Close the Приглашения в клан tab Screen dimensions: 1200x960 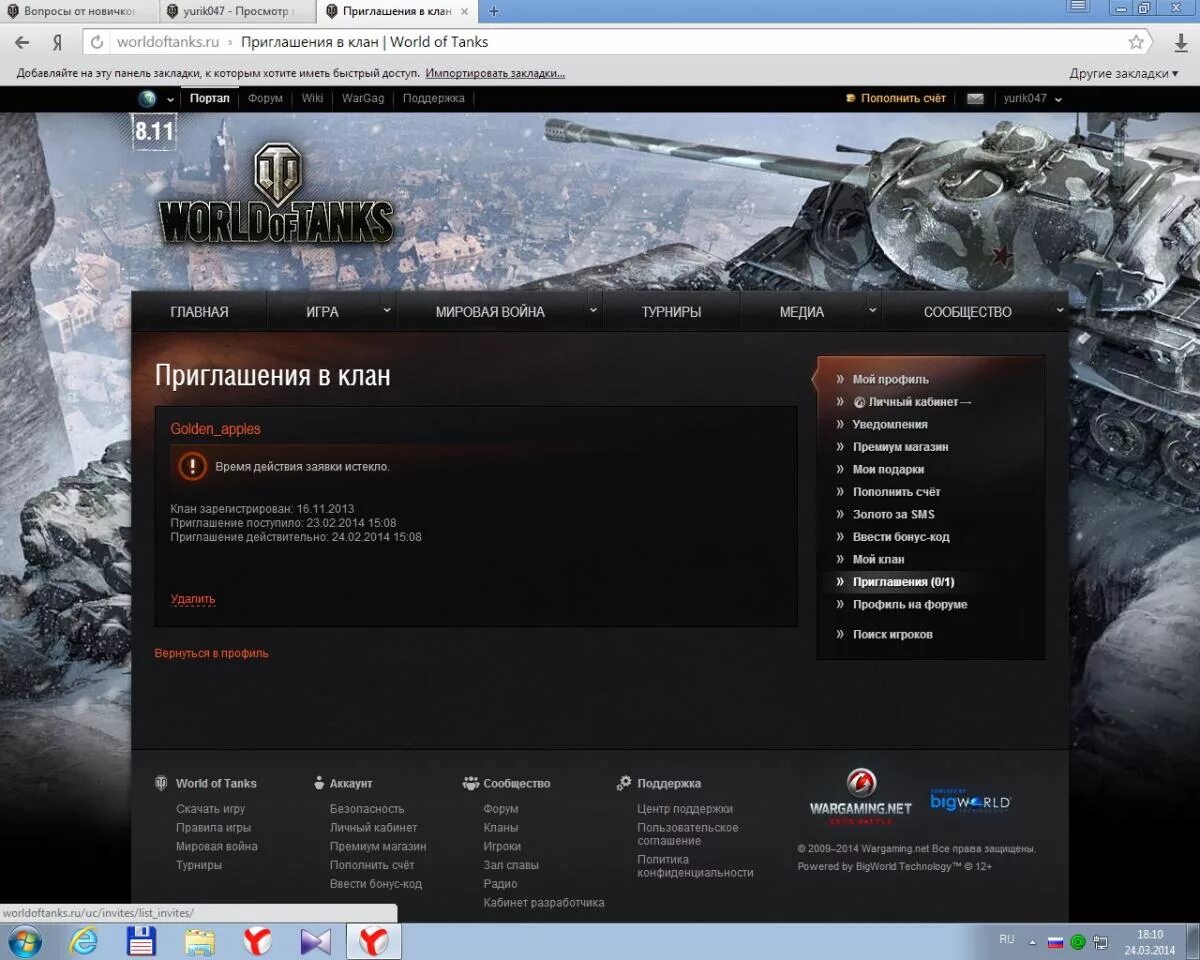[x=462, y=11]
